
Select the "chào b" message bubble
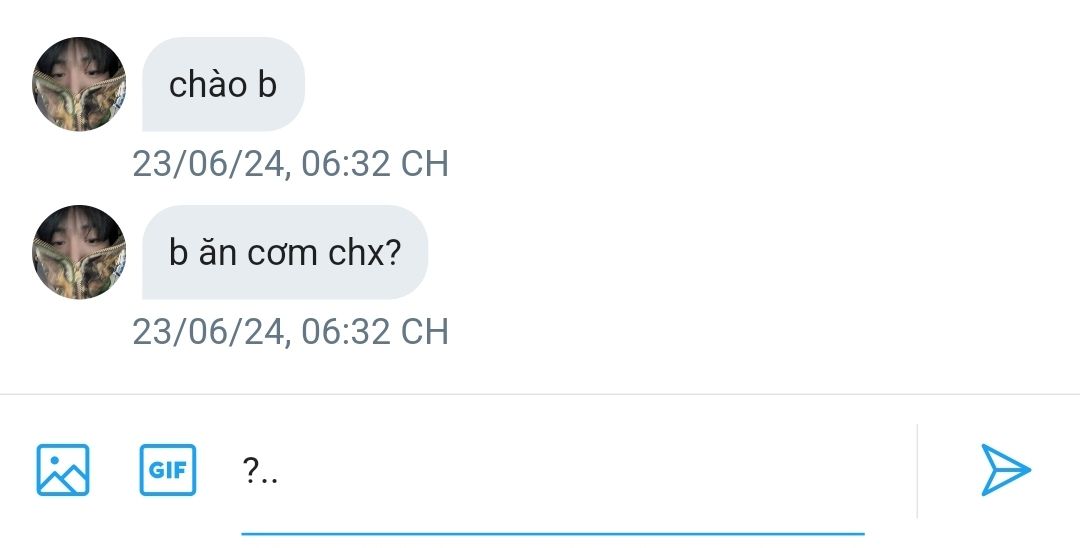click(x=223, y=85)
